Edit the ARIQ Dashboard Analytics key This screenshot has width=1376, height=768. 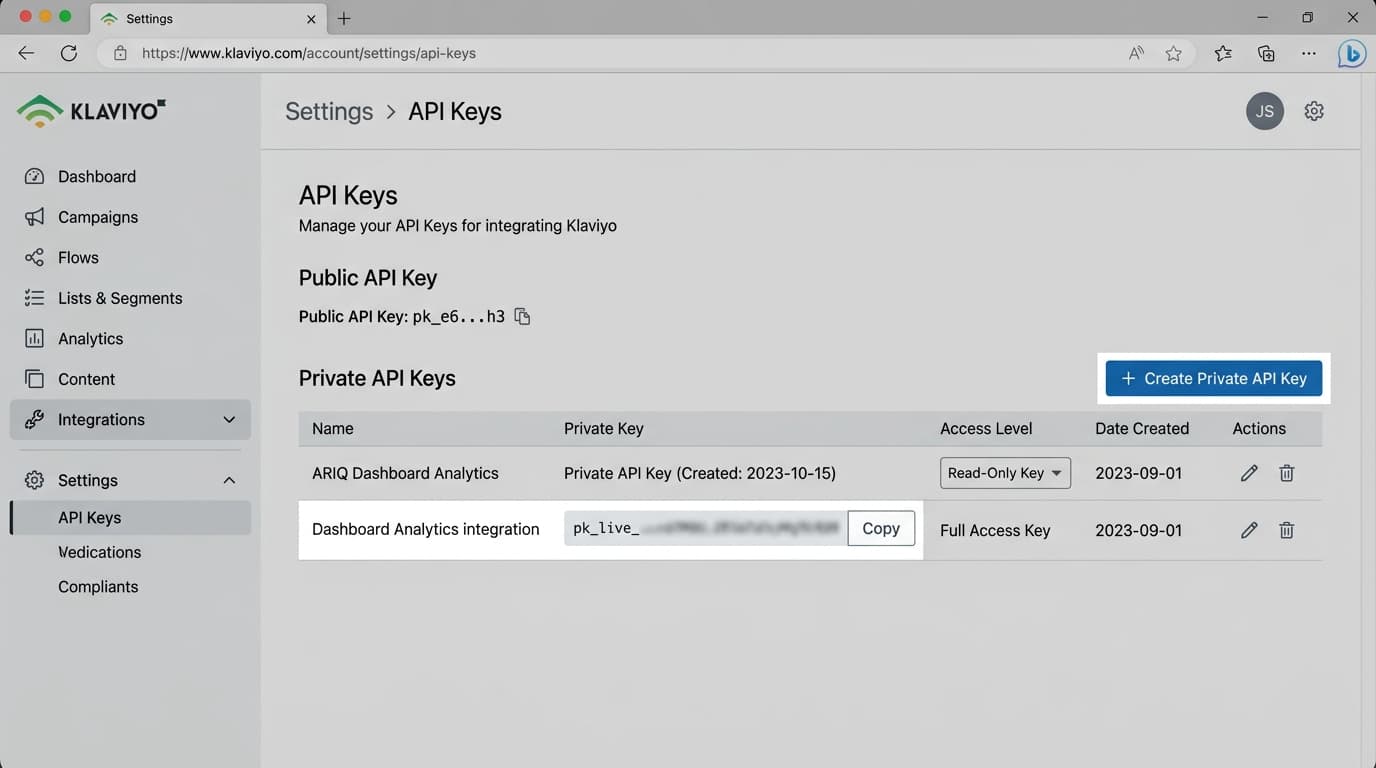point(1249,473)
